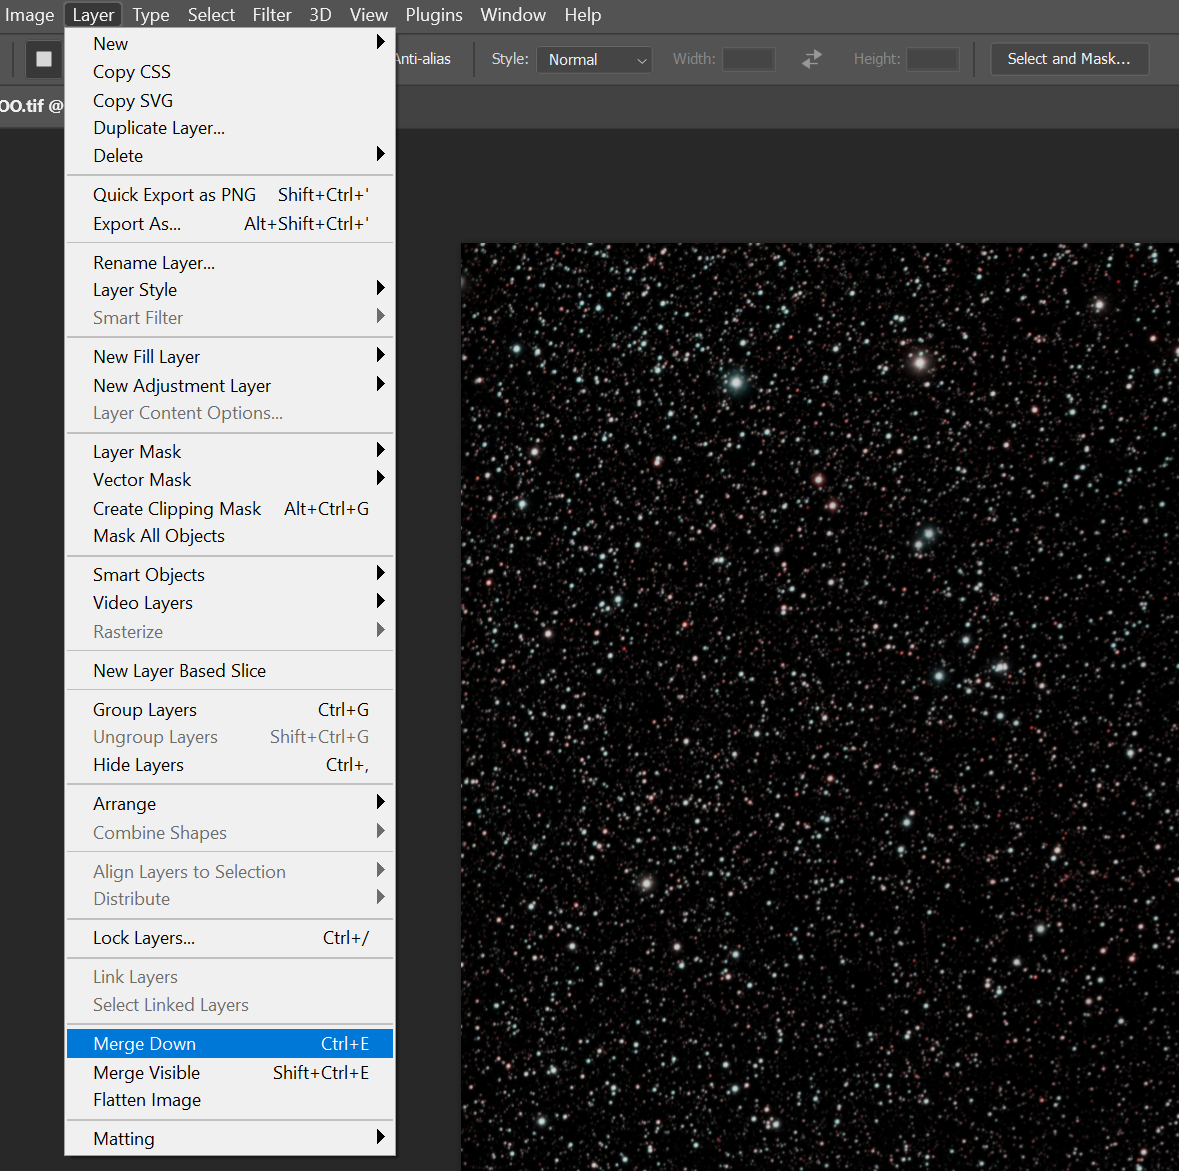Viewport: 1179px width, 1171px height.
Task: Choose Export As...
Action: [230, 223]
